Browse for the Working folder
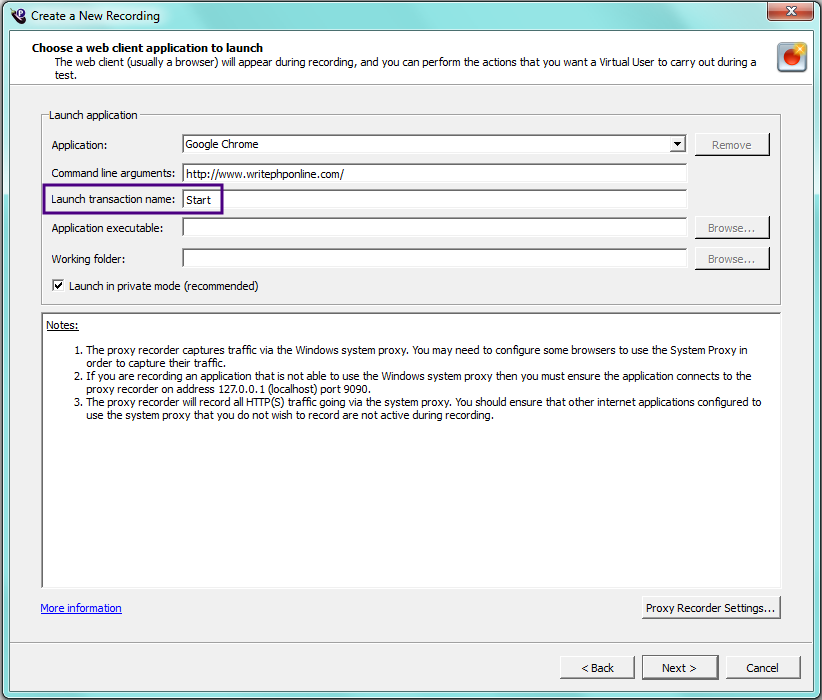 coord(731,259)
